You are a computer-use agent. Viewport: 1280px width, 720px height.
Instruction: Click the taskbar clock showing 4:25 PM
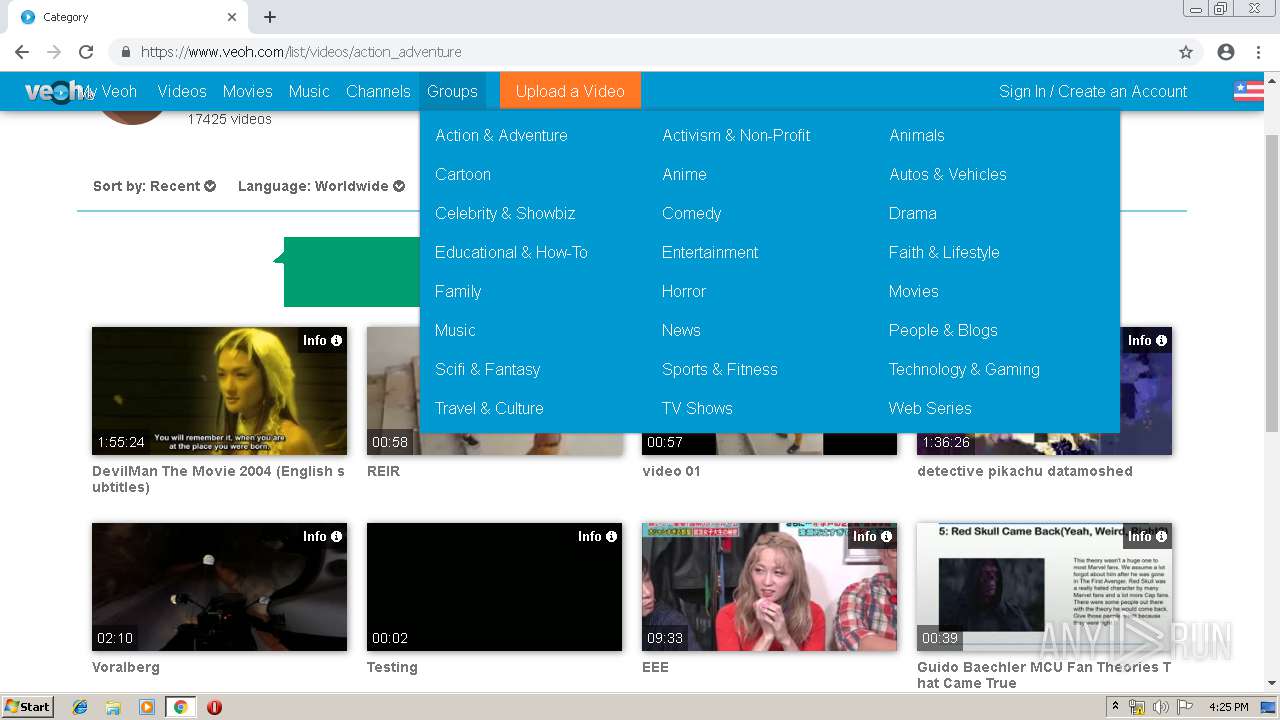click(1228, 707)
